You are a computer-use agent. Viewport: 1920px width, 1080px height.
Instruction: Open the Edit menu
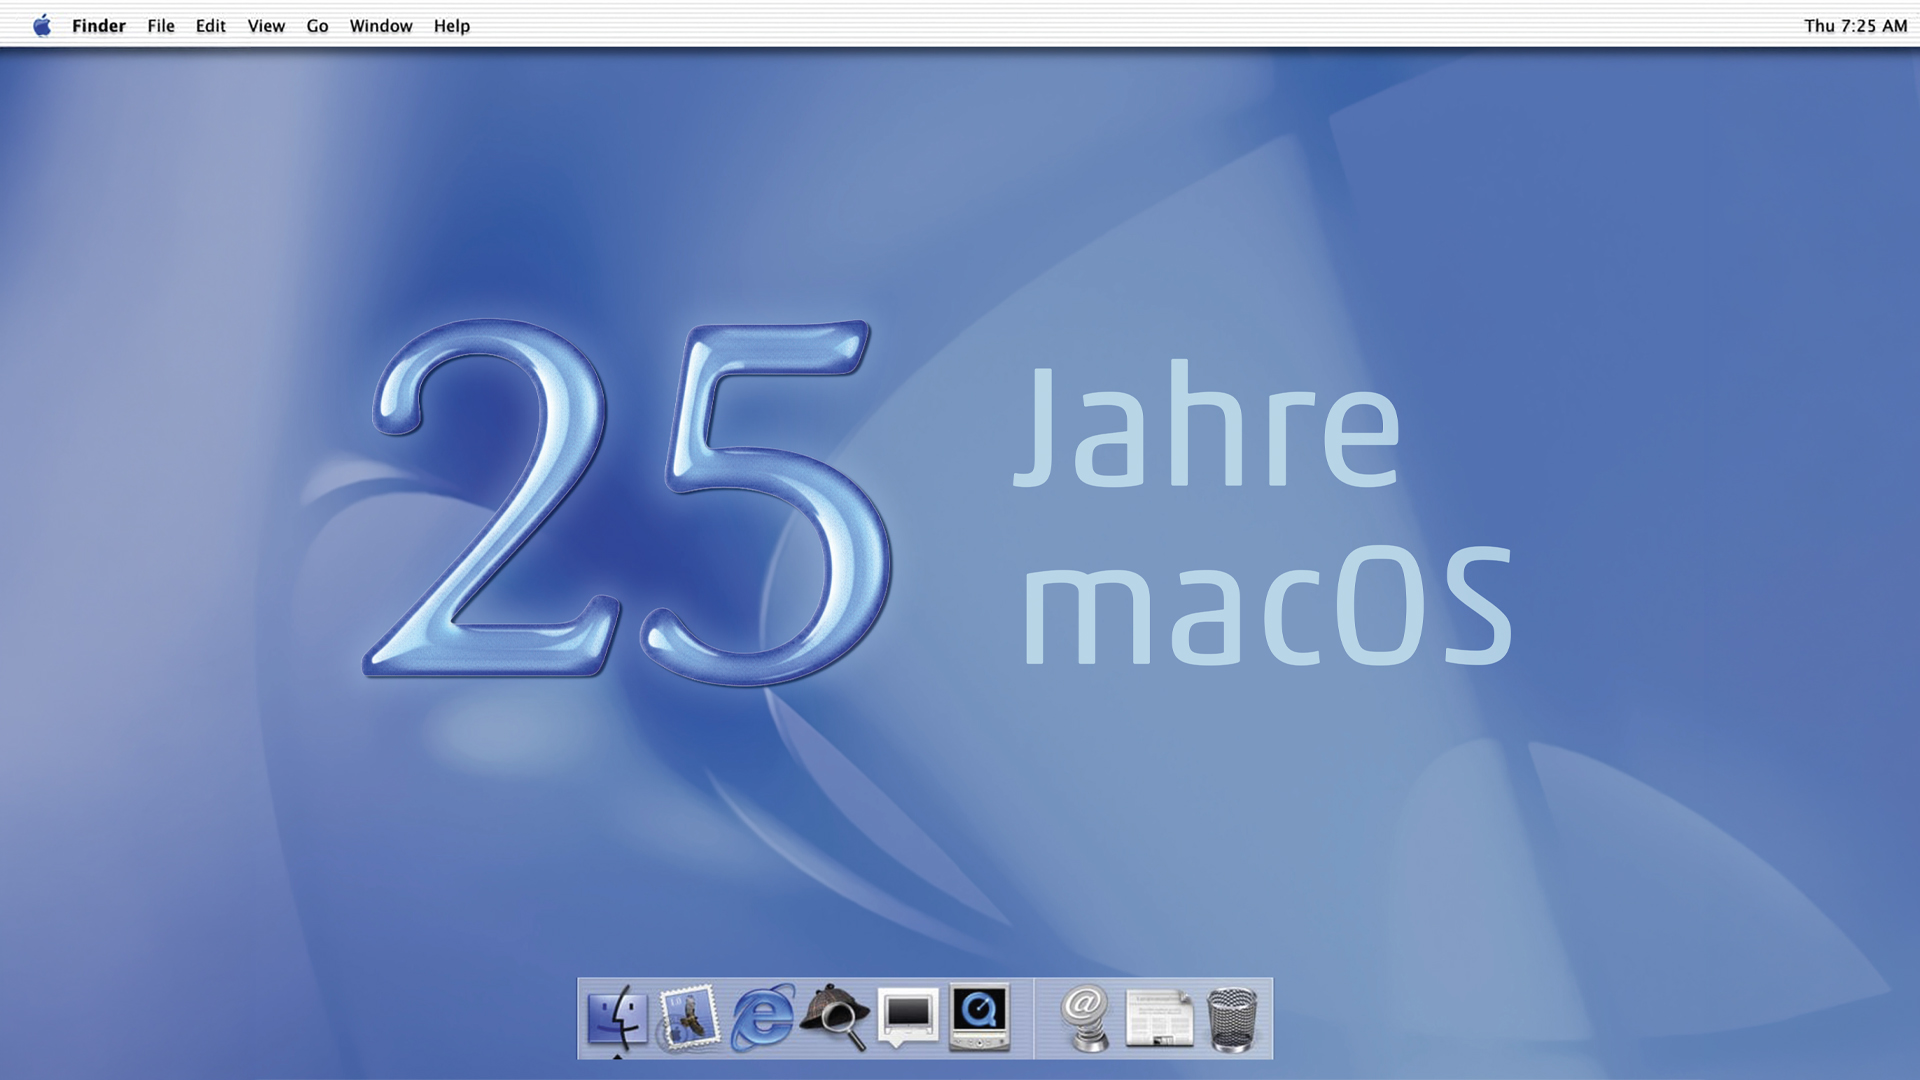(x=210, y=26)
